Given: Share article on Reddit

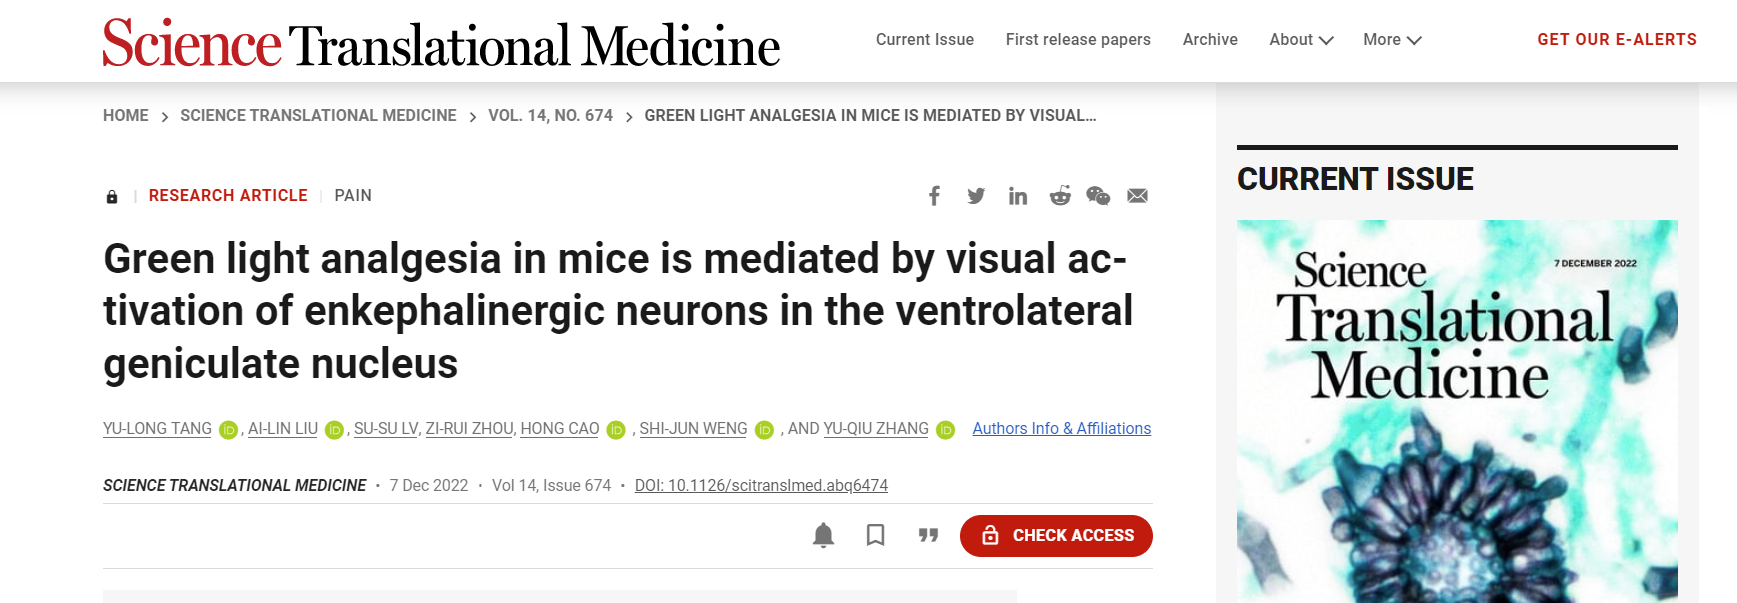Looking at the screenshot, I should tap(1060, 196).
